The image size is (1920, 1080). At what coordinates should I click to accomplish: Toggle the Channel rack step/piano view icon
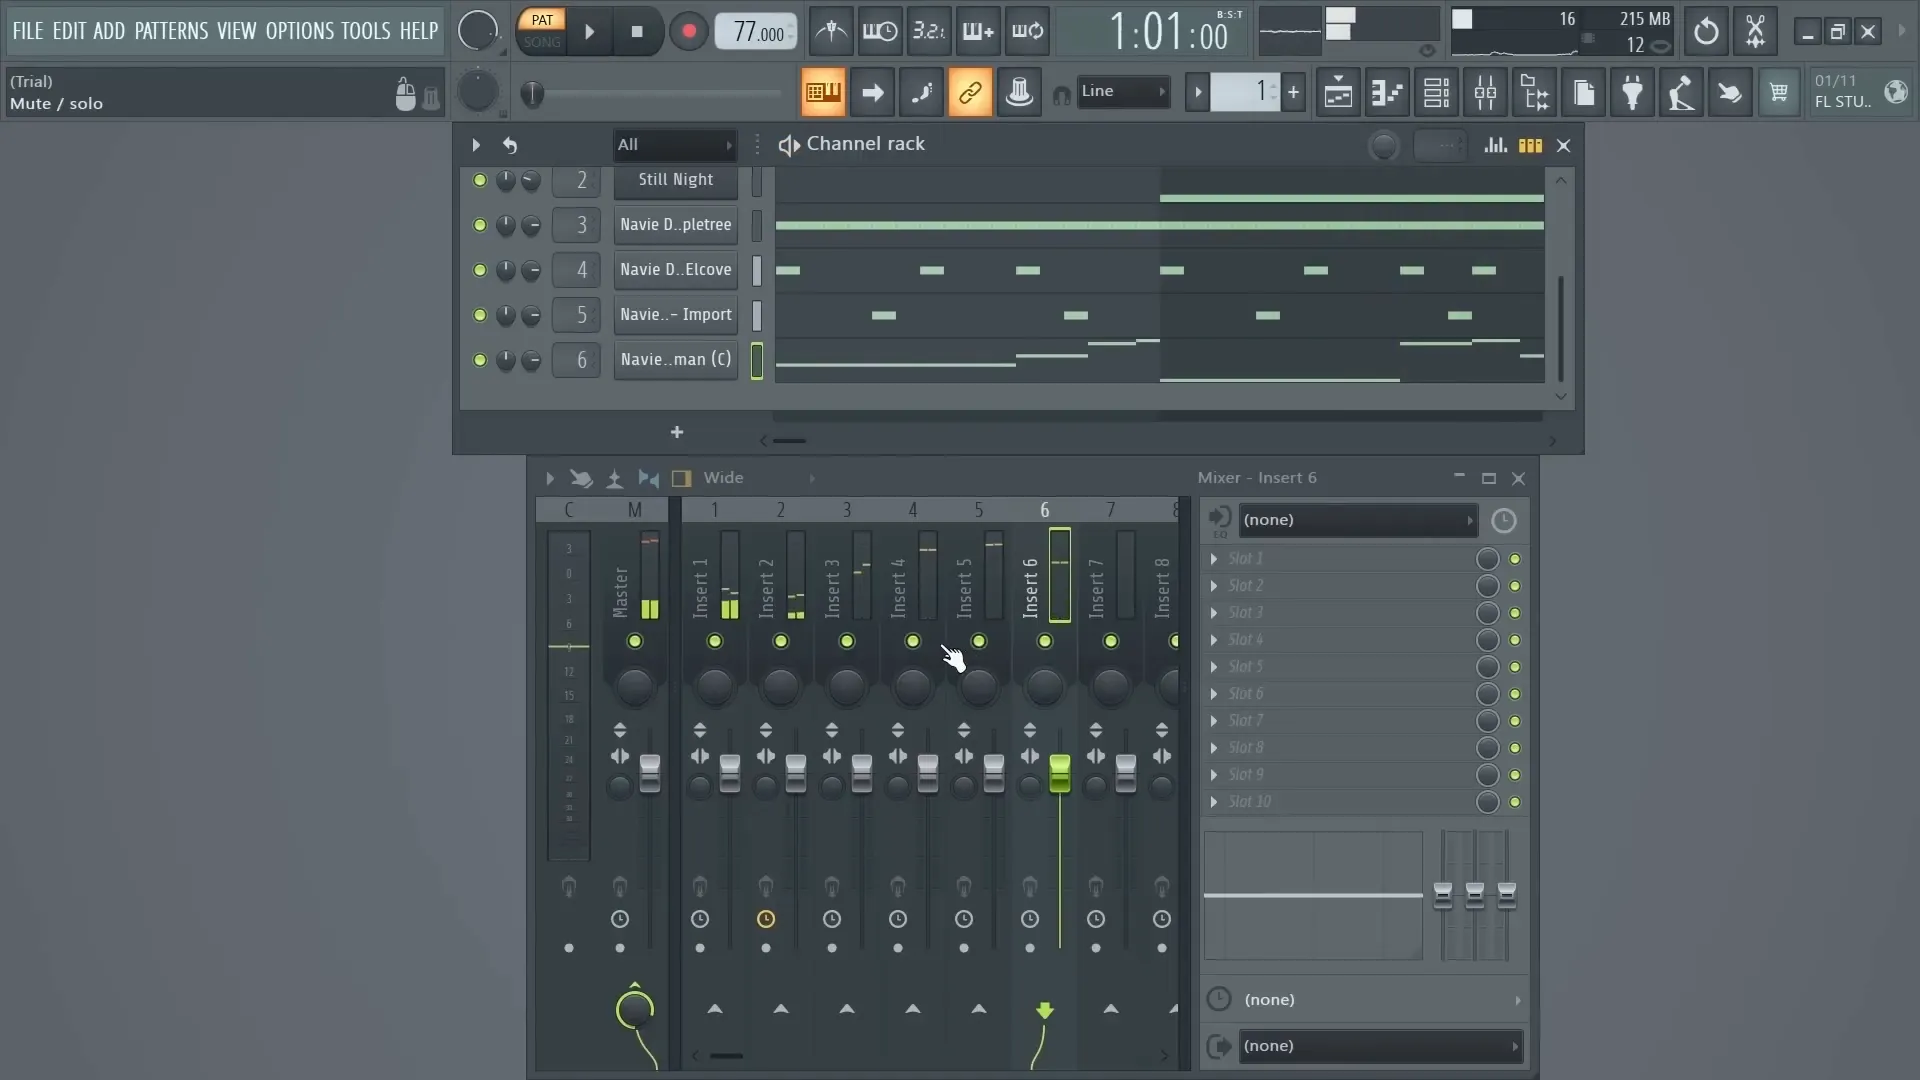click(x=1530, y=145)
